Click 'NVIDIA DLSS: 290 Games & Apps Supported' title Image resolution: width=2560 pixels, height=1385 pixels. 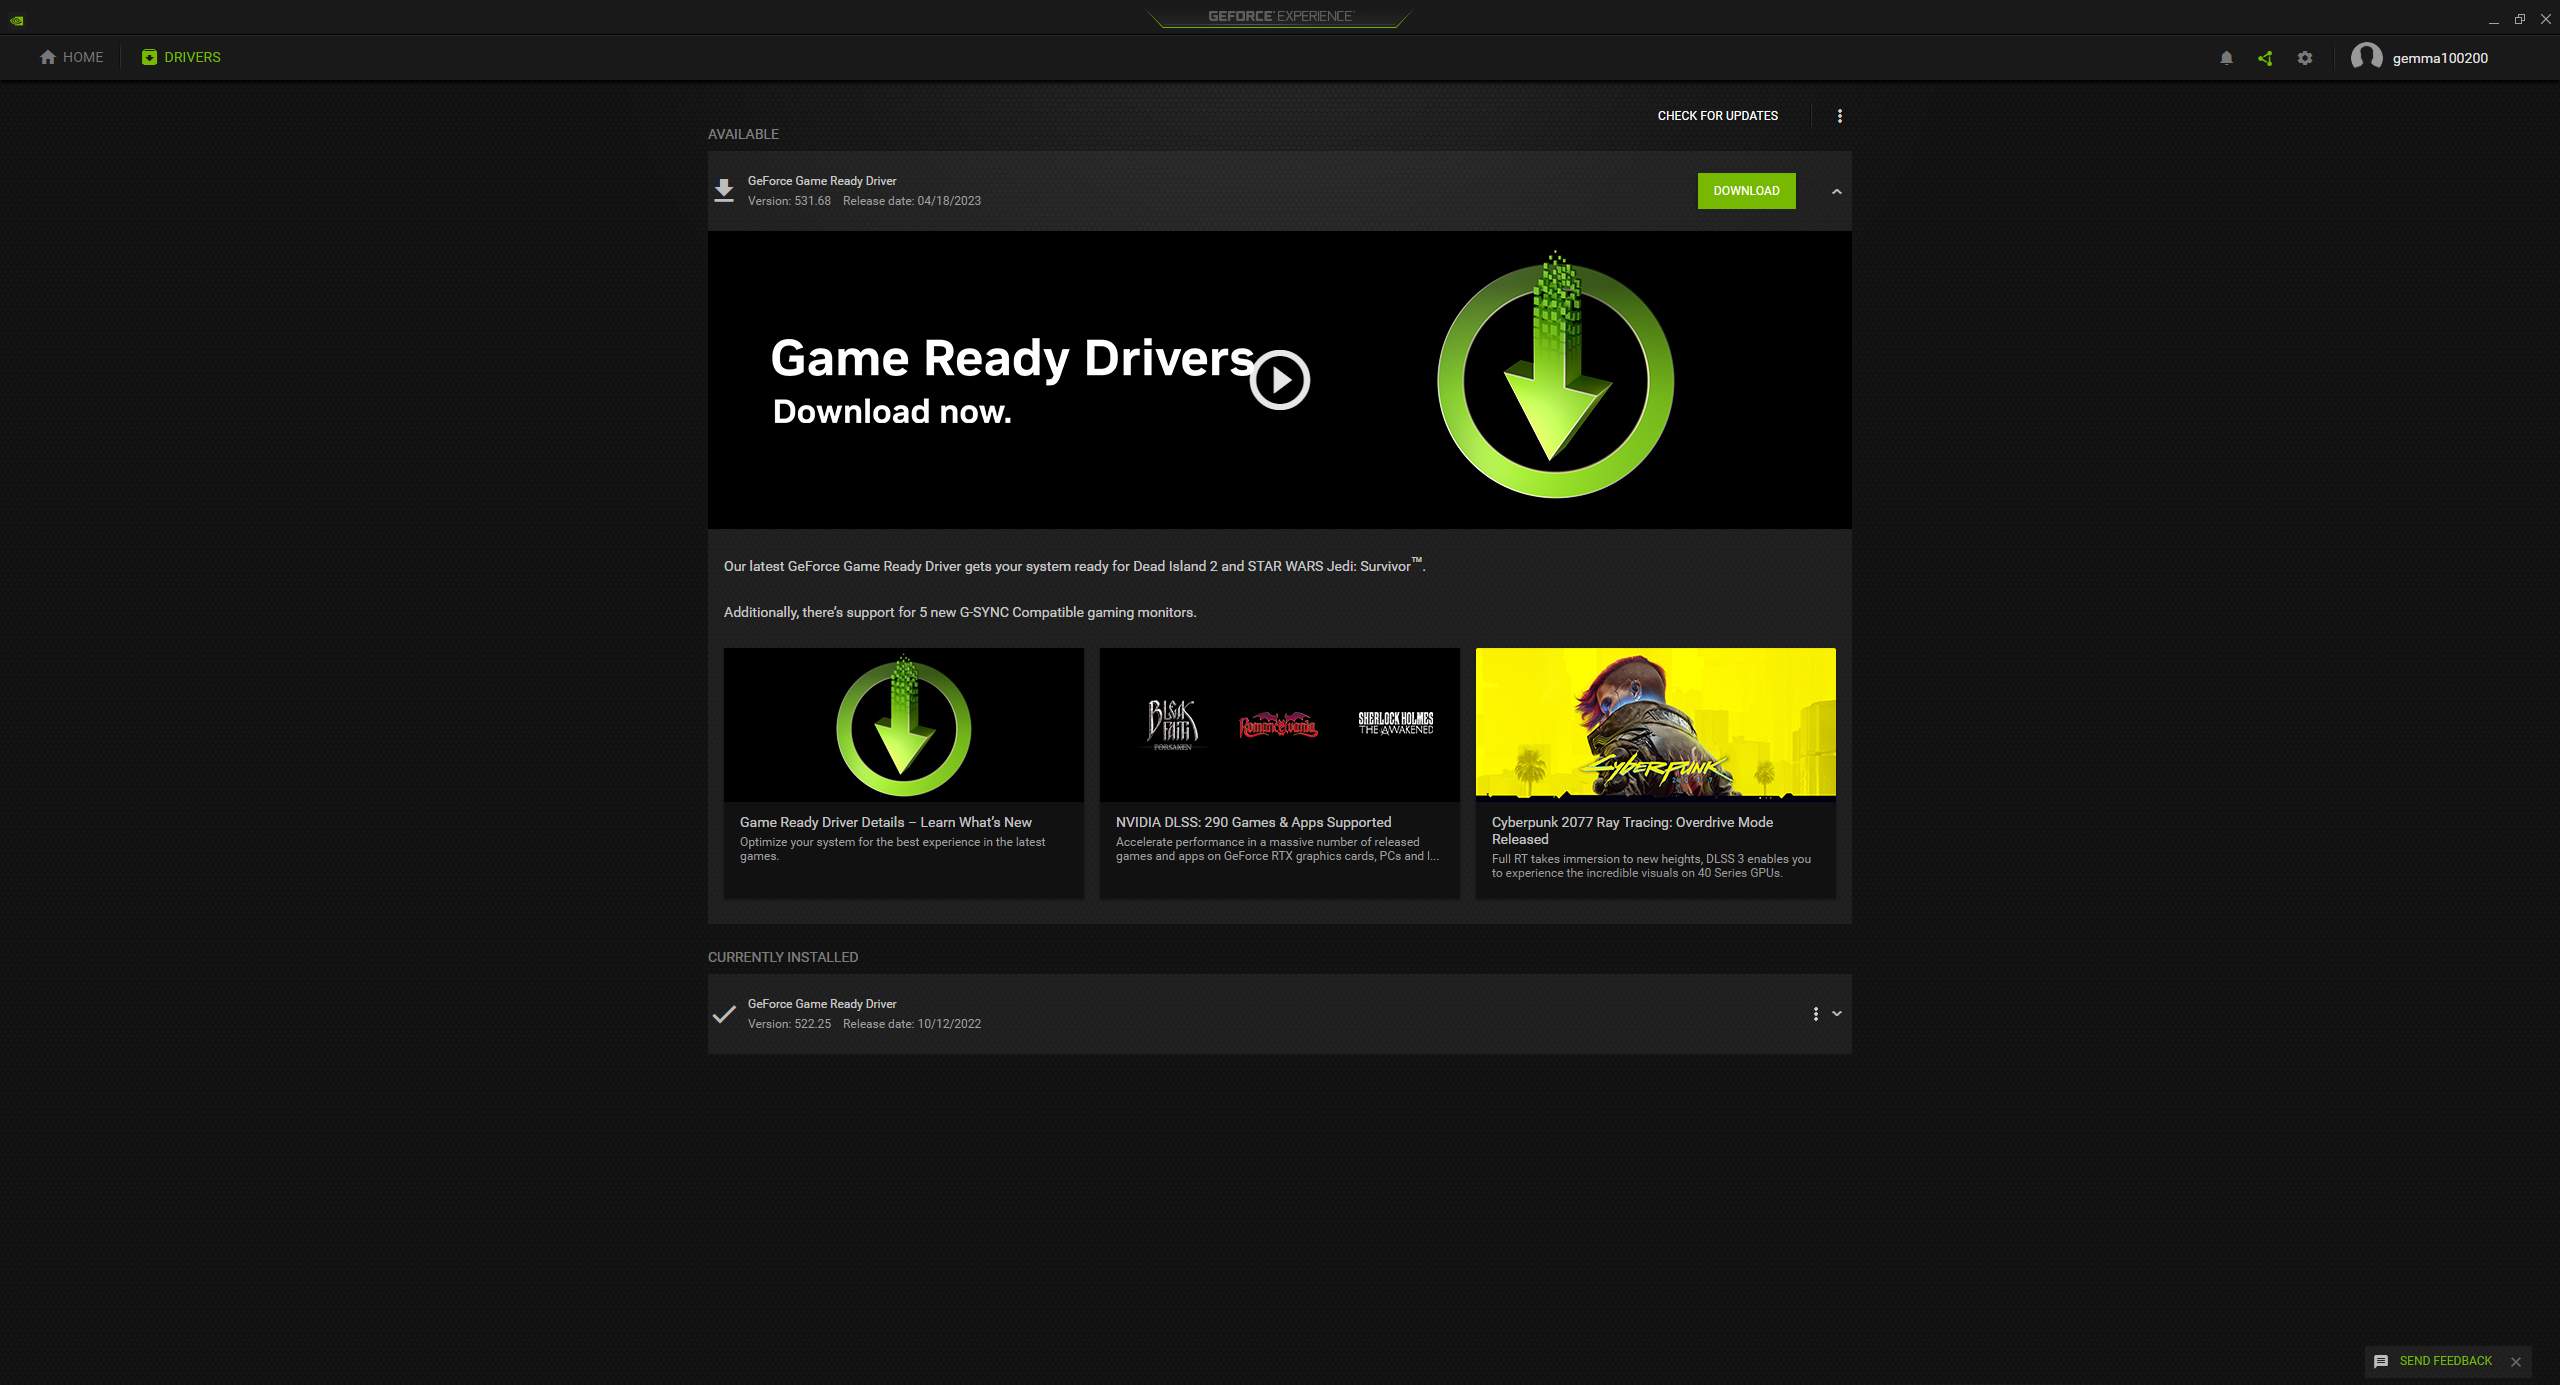(1254, 822)
